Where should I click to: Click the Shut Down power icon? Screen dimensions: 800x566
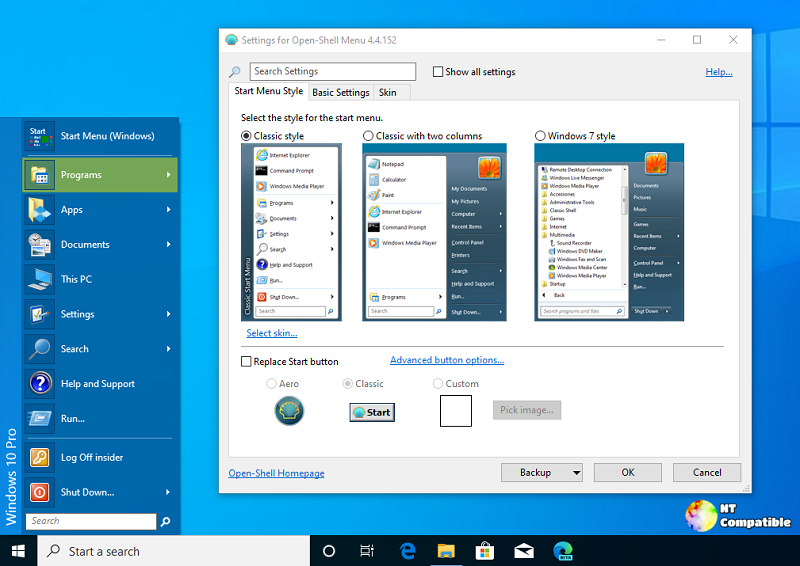tap(40, 492)
